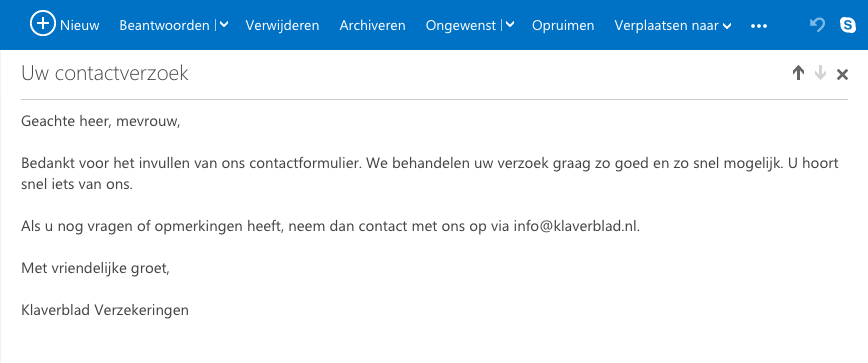Select Opruimen in the toolbar
The width and height of the screenshot is (868, 363).
click(x=563, y=25)
